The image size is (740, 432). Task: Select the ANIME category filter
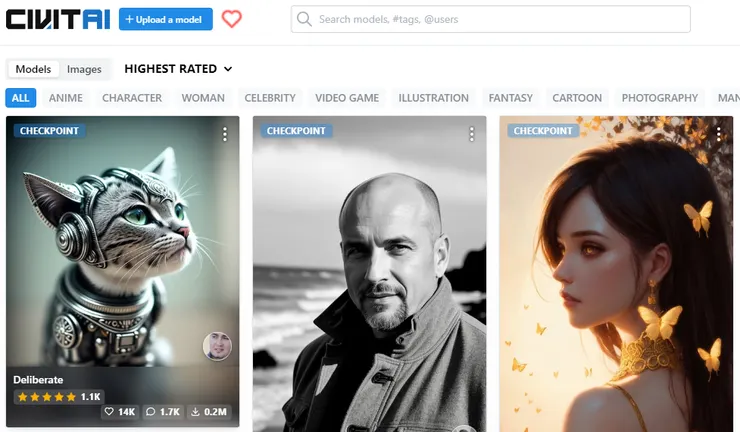(66, 98)
